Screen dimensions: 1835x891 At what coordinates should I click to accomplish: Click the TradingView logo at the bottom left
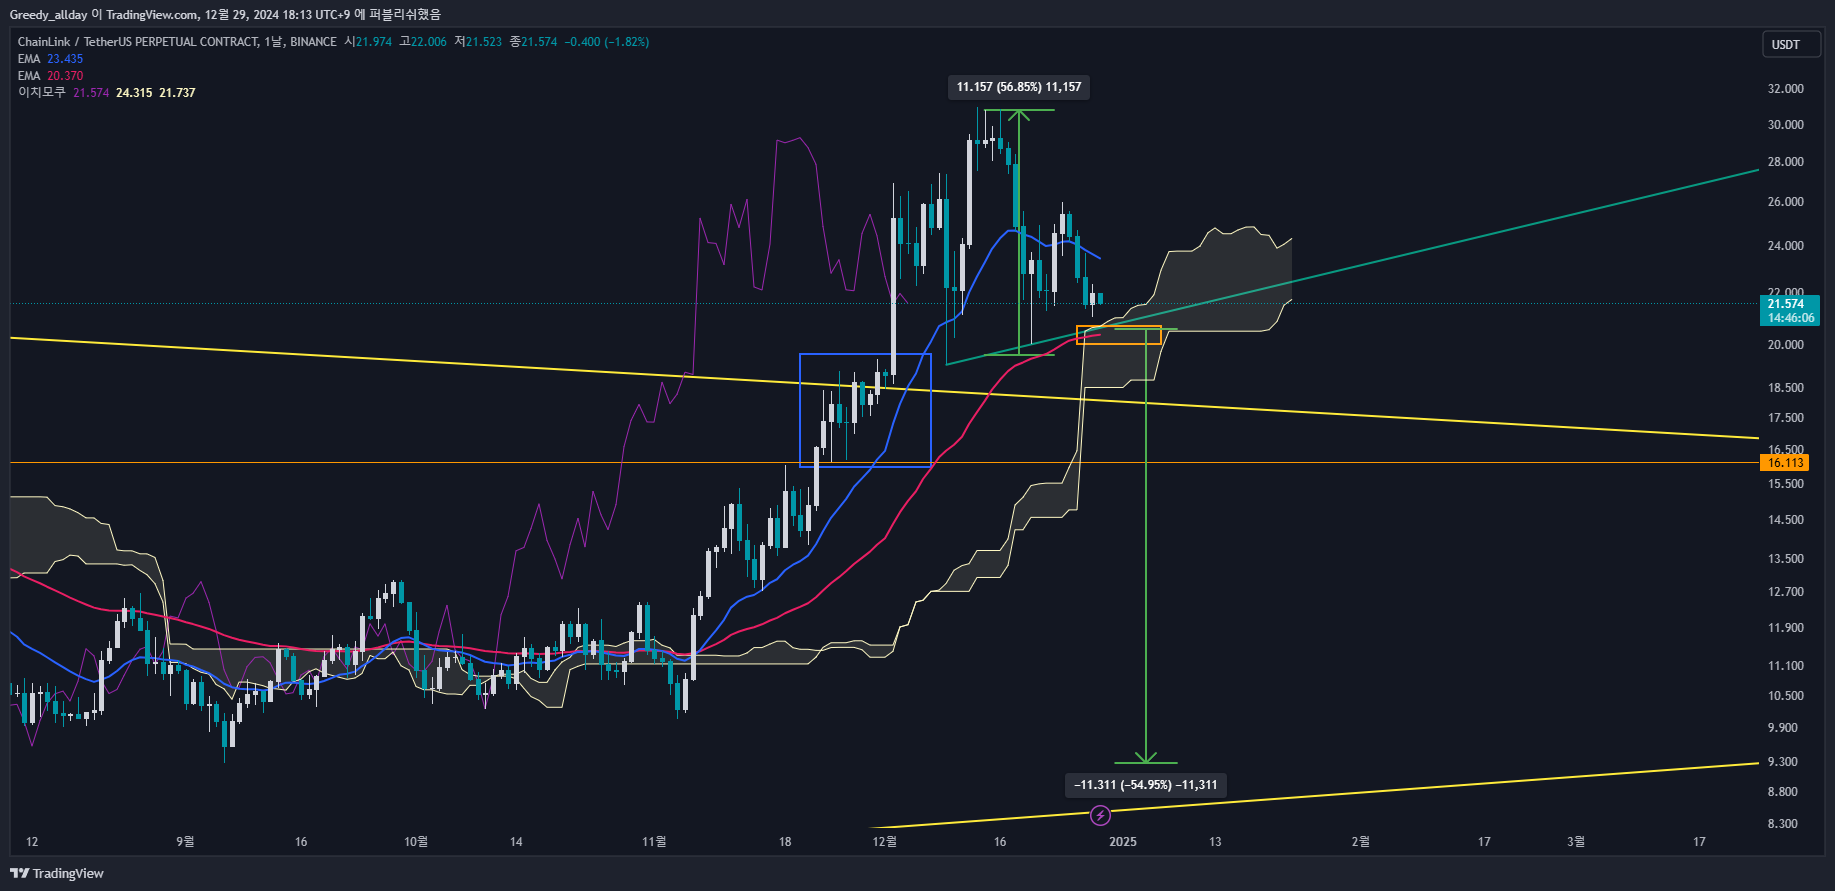click(57, 873)
